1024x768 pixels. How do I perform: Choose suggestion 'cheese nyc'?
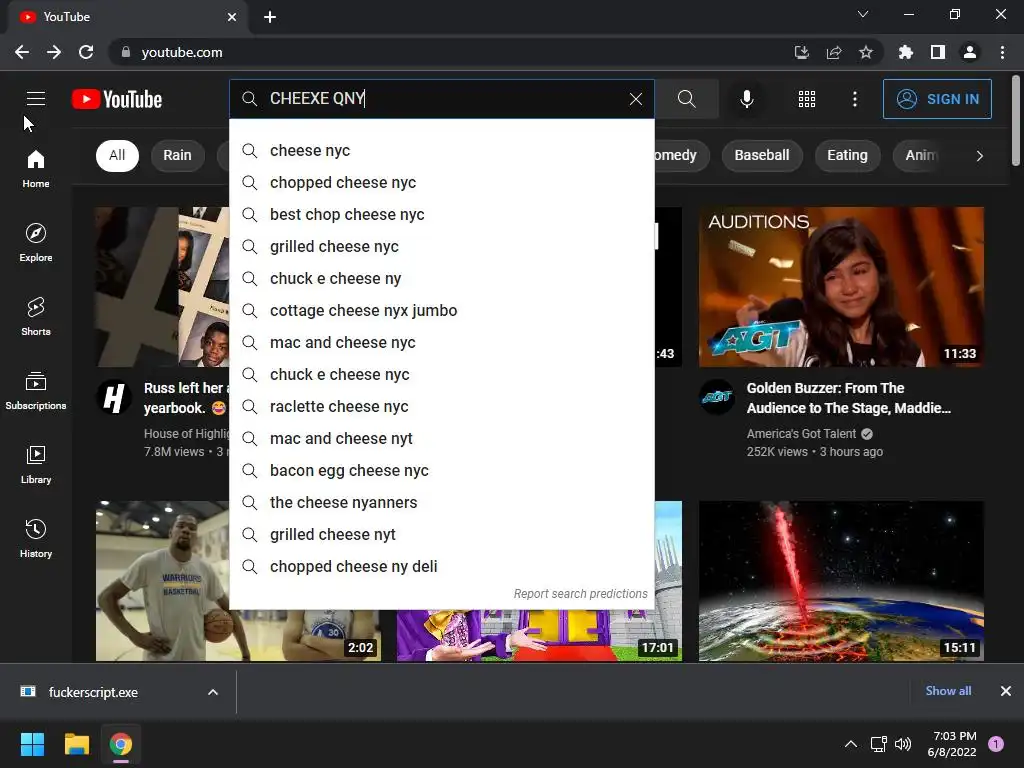point(441,150)
